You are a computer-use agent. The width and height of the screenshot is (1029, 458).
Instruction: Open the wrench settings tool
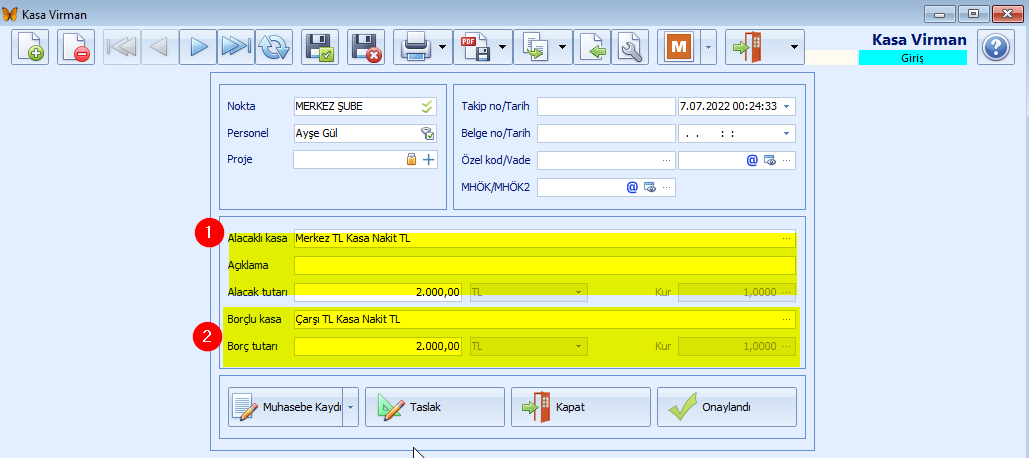[630, 47]
